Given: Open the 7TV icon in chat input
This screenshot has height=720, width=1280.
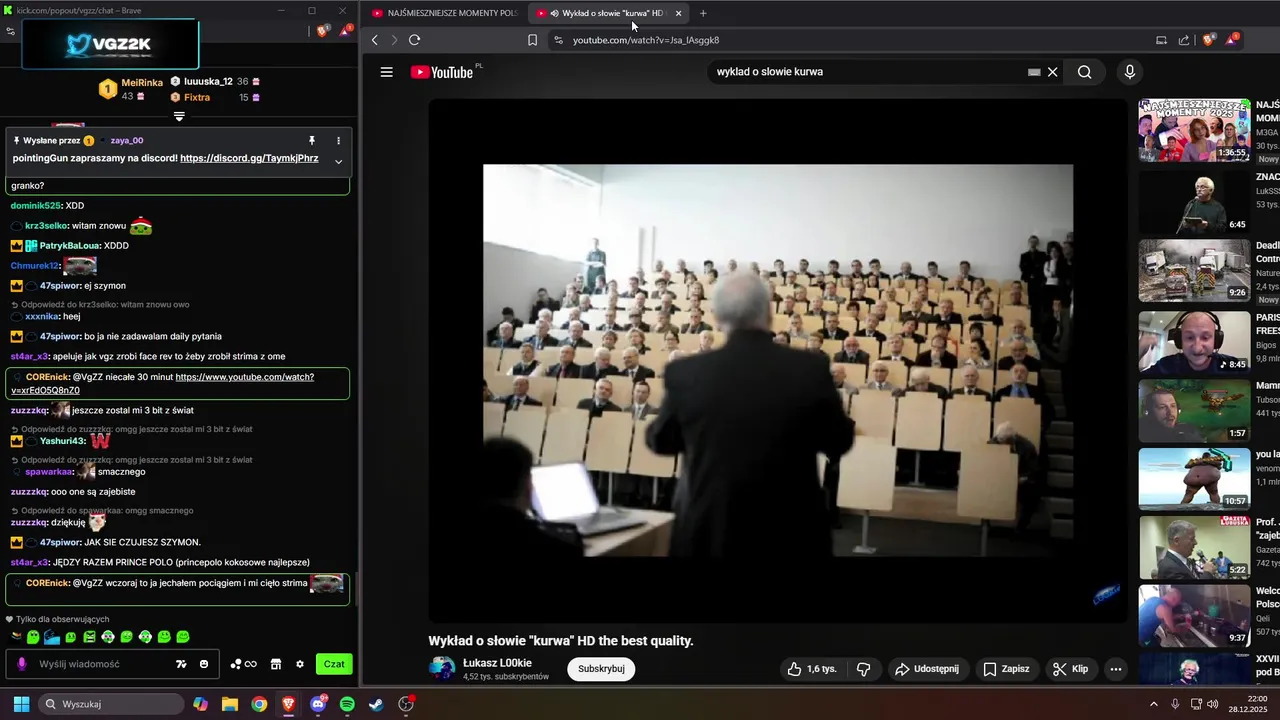Looking at the screenshot, I should point(181,664).
